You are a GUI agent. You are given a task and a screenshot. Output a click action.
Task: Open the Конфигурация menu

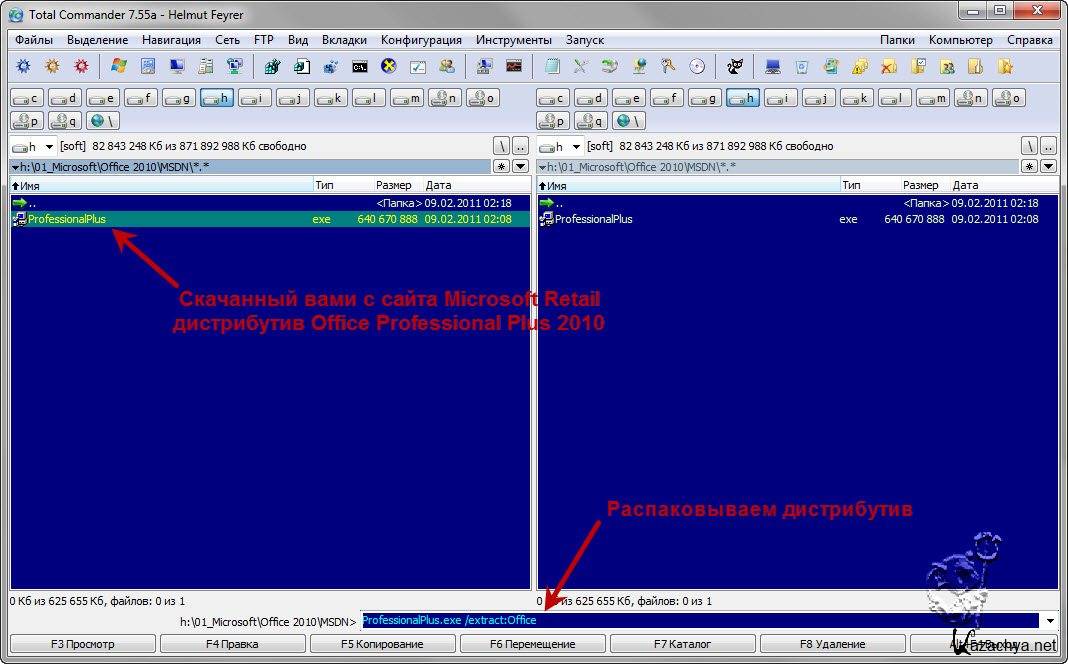click(x=421, y=40)
